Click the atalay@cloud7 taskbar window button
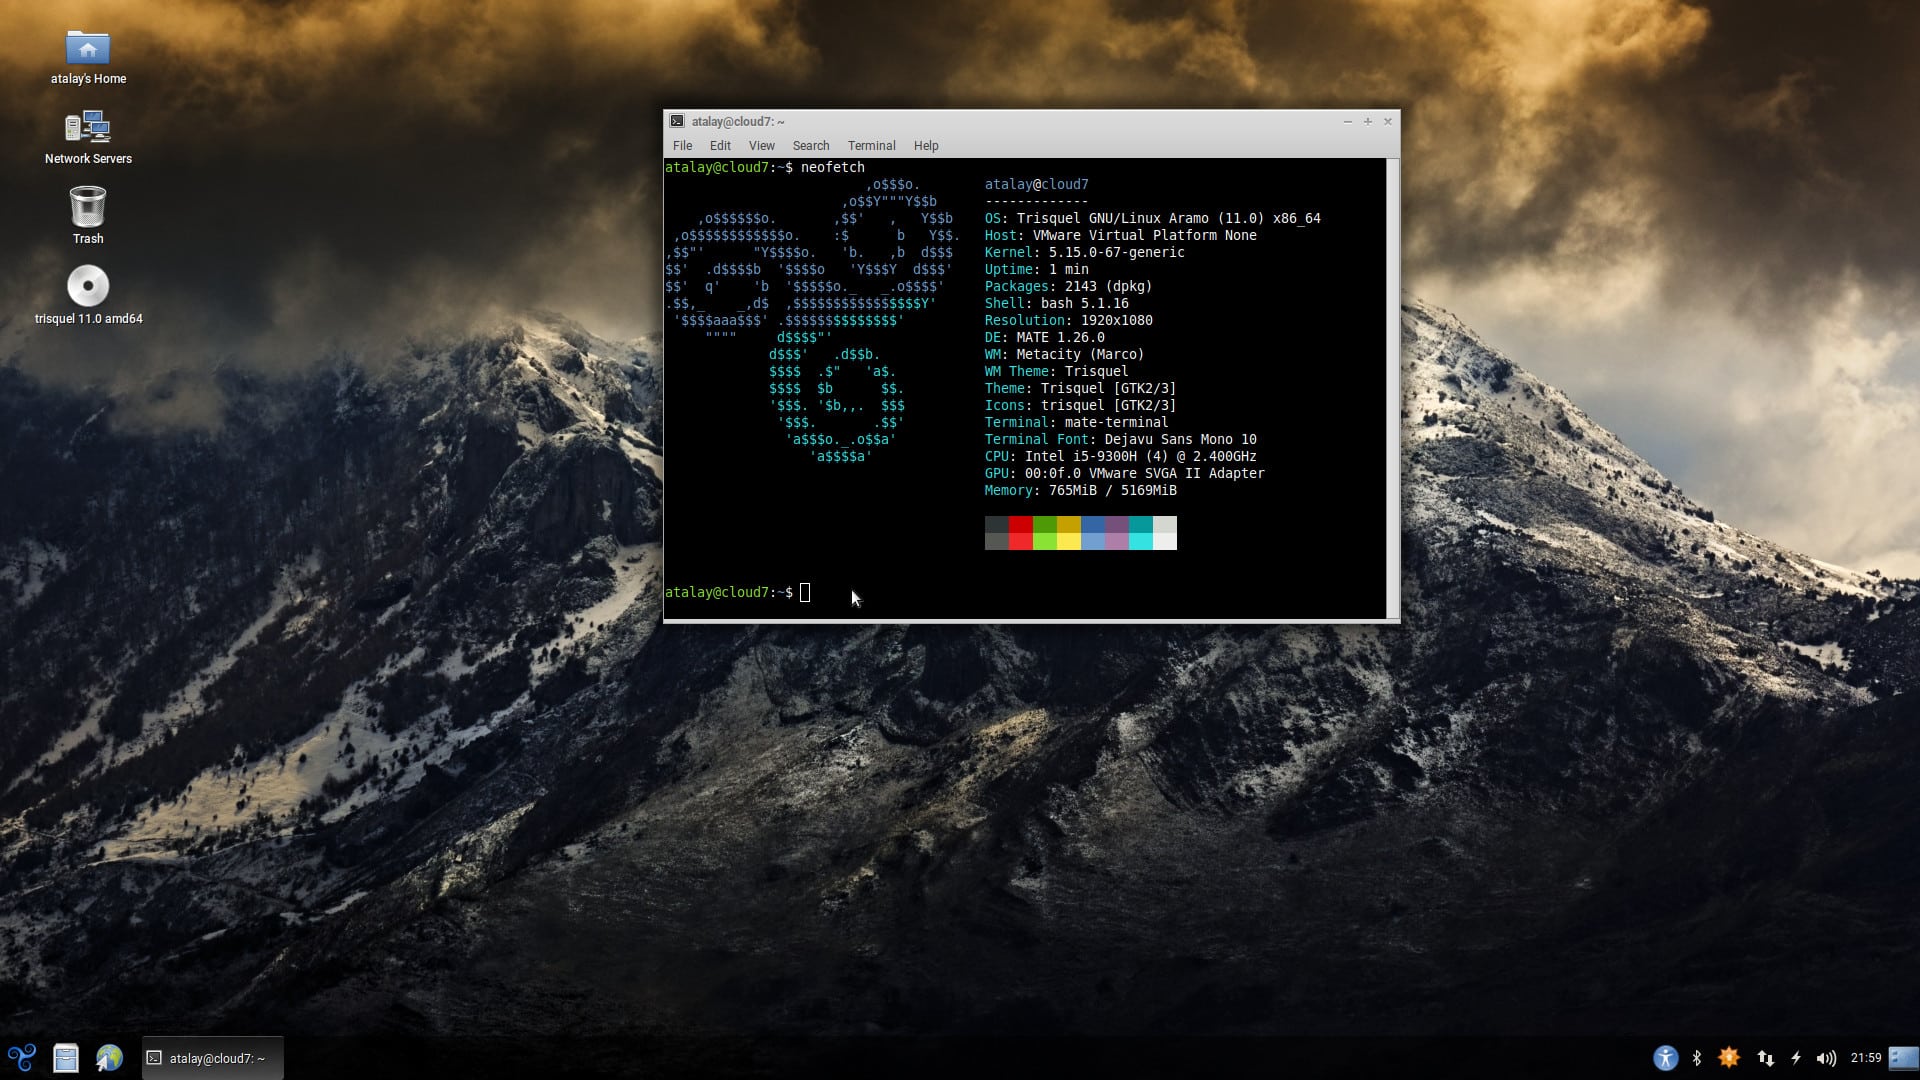Viewport: 1920px width, 1080px height. [x=212, y=1058]
